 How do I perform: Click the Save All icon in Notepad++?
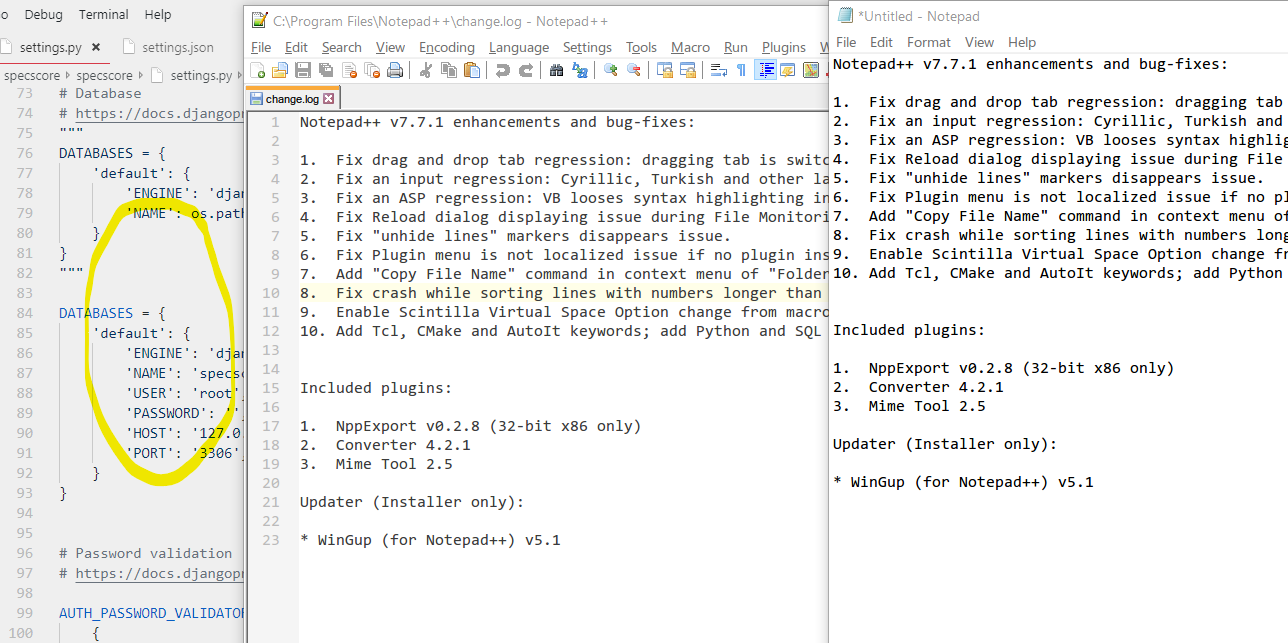[325, 70]
